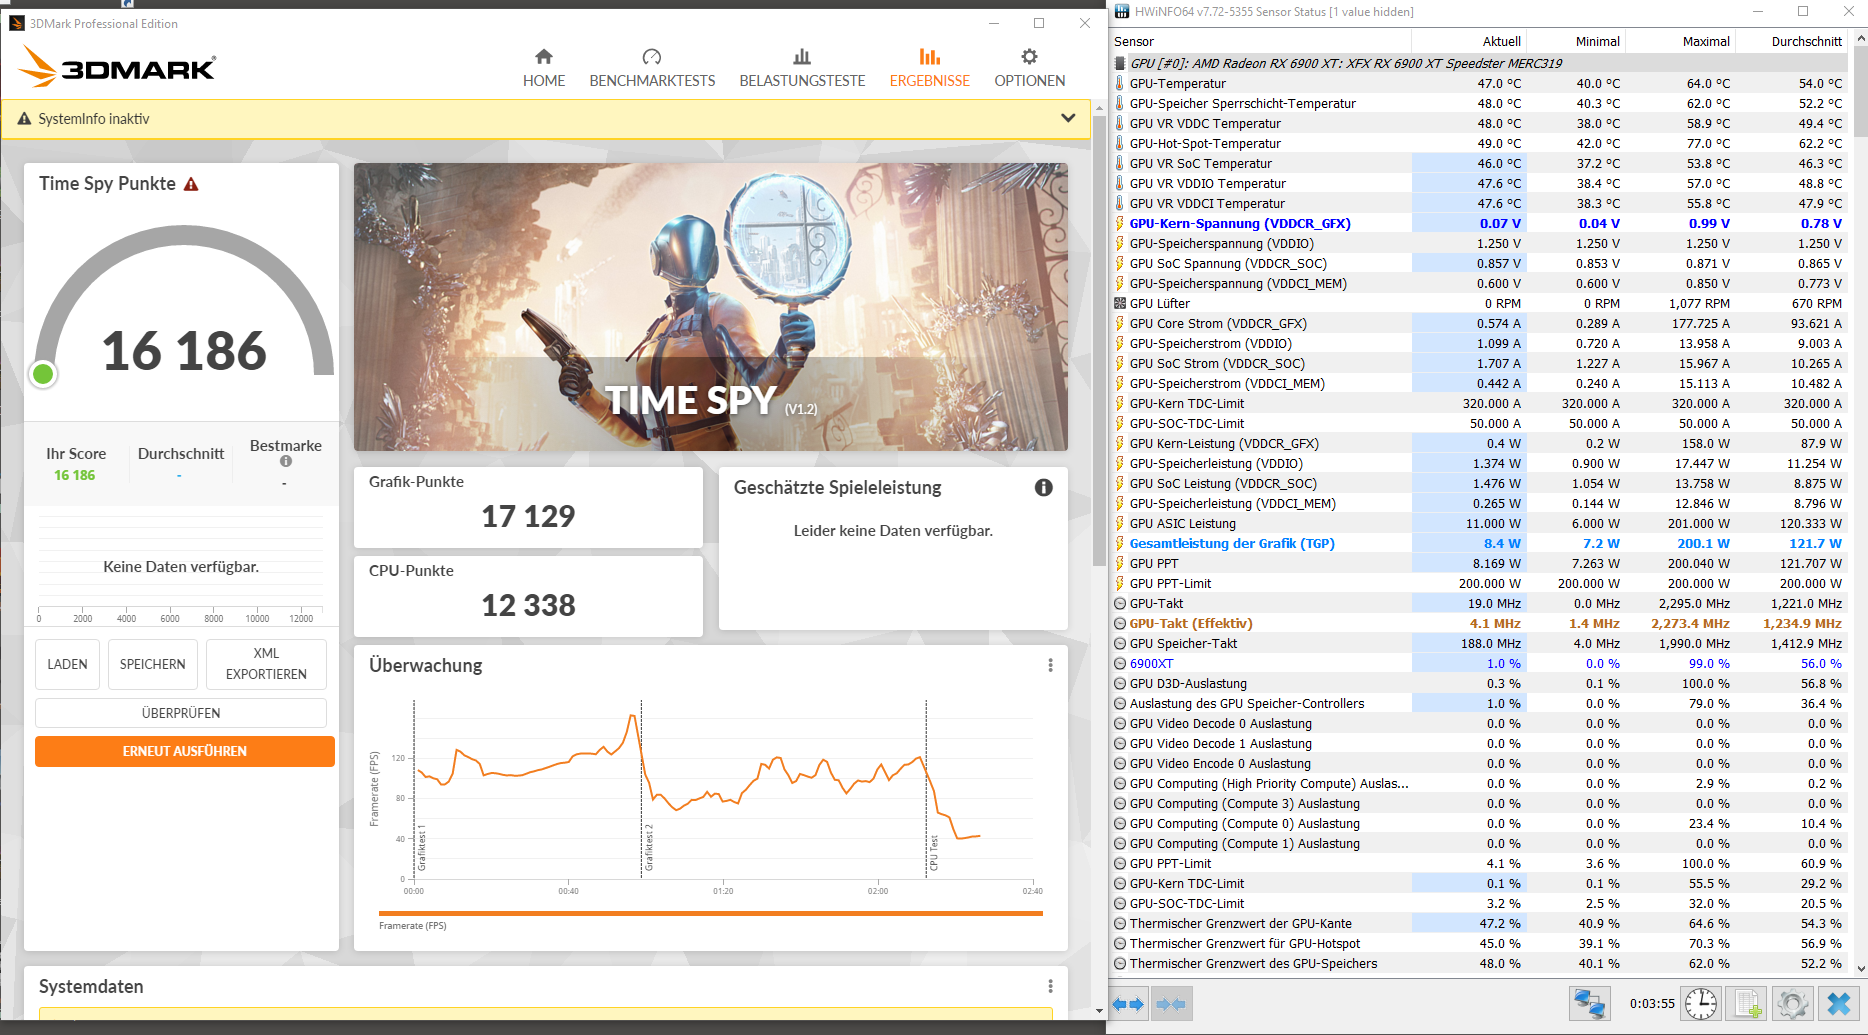1868x1035 pixels.
Task: Click the Grafik-Punkte 17 129 card
Action: 528,507
